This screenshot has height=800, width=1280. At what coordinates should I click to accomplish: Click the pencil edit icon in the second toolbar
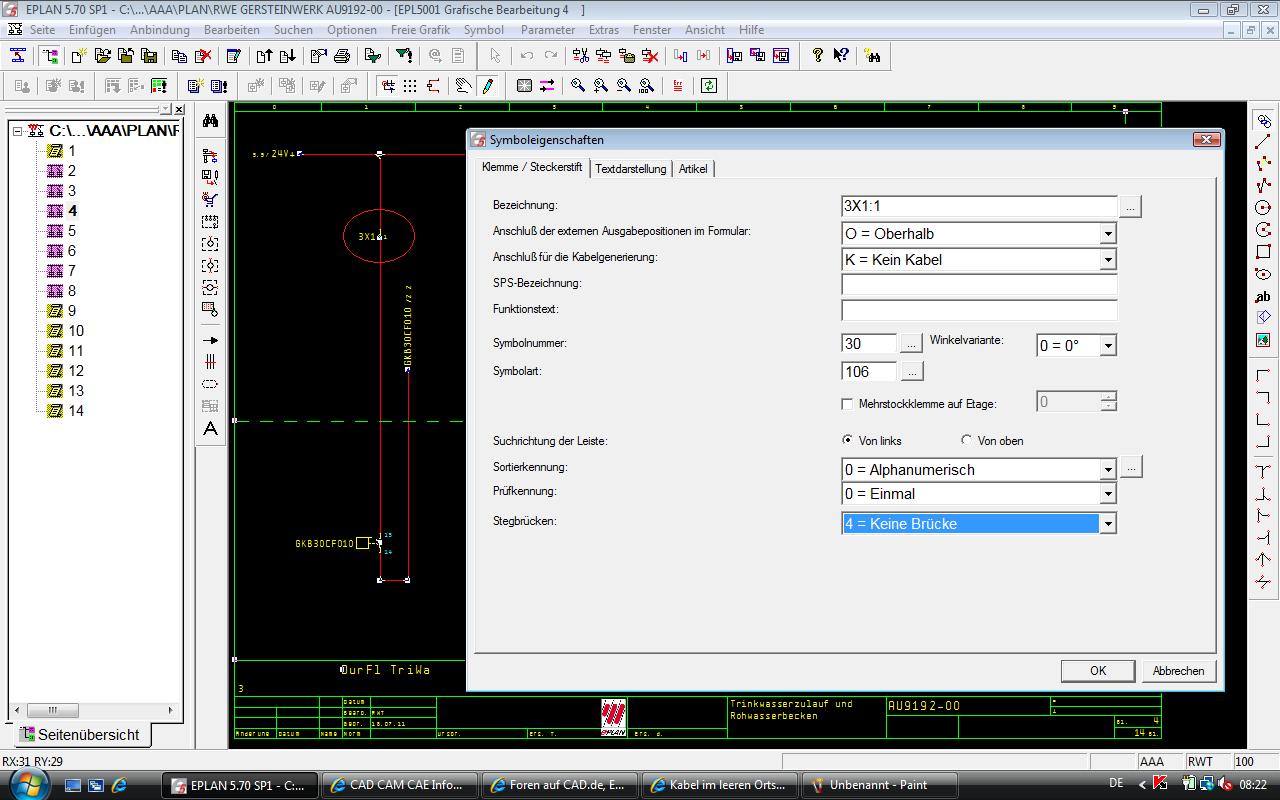coord(487,86)
